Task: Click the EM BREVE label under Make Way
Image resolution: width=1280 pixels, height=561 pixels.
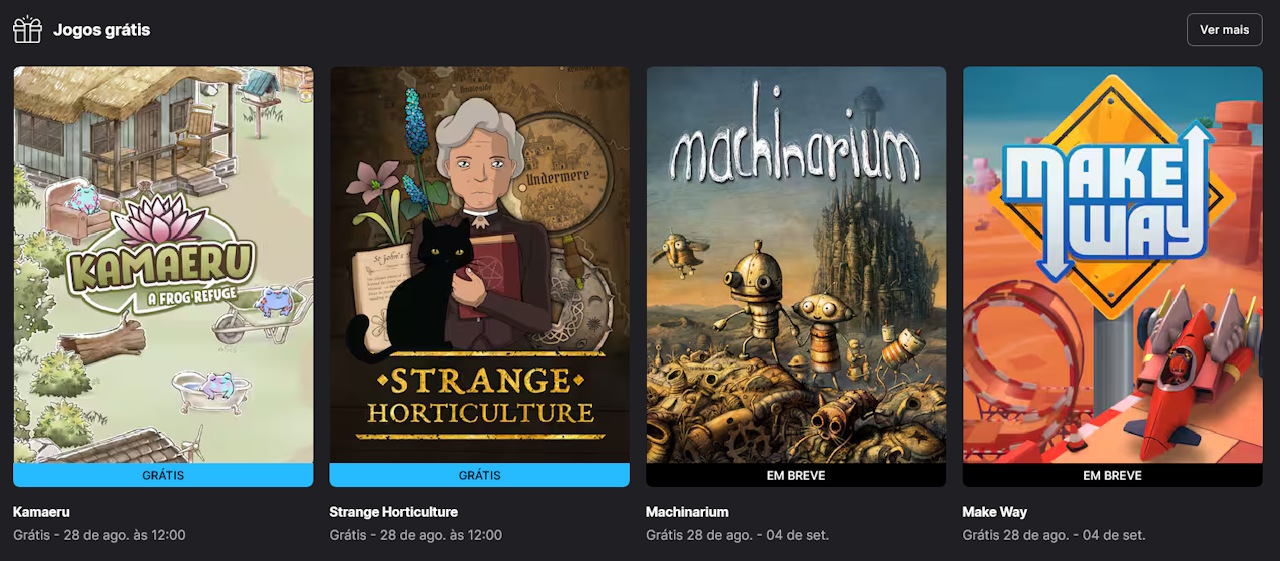Action: (1113, 475)
